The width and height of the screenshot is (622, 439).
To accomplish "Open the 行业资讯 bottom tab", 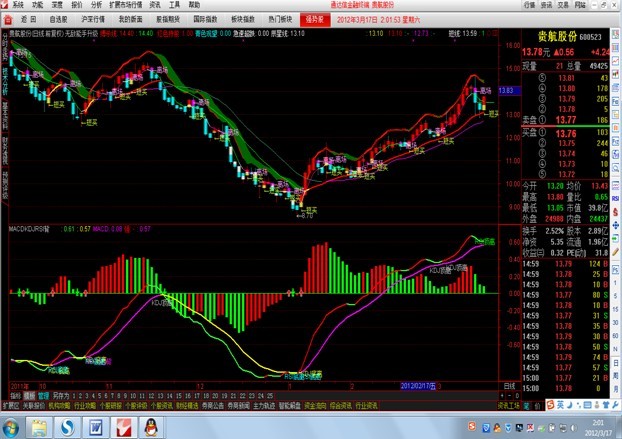I will coord(367,406).
